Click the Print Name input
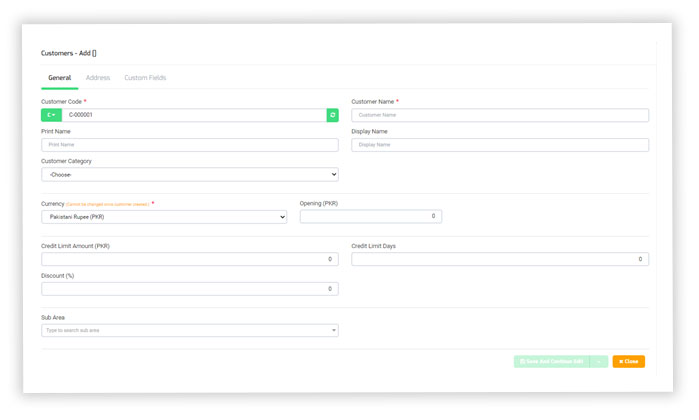Screen dimensions: 699x420 click(190, 145)
